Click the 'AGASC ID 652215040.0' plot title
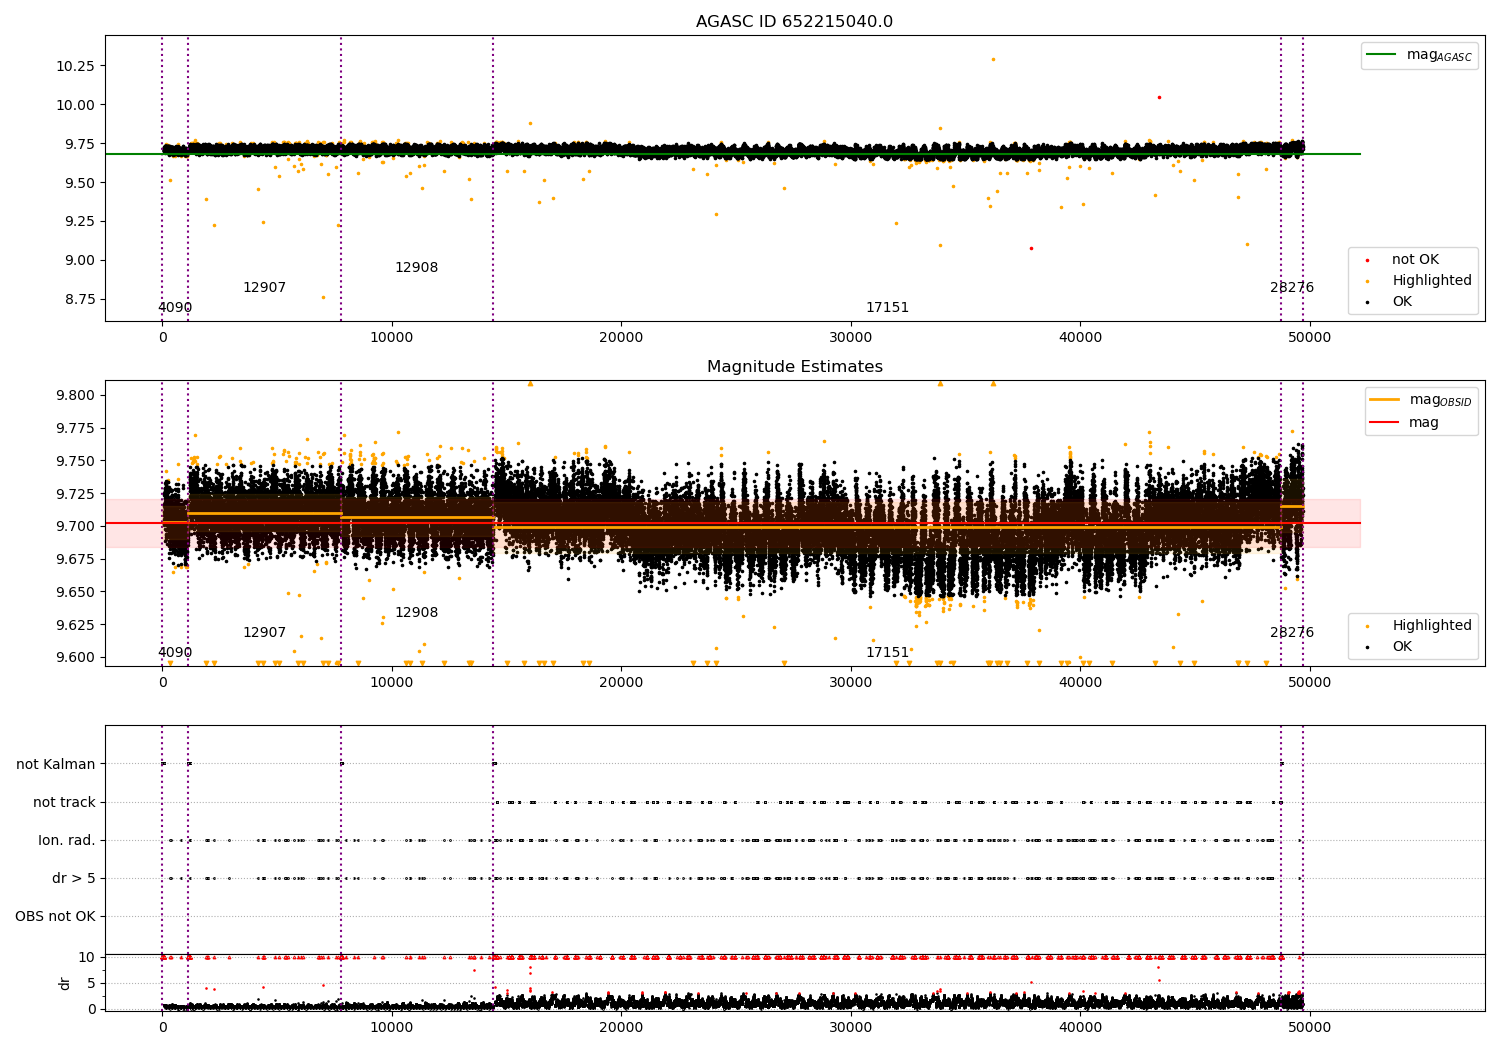This screenshot has width=1500, height=1050. pos(794,22)
